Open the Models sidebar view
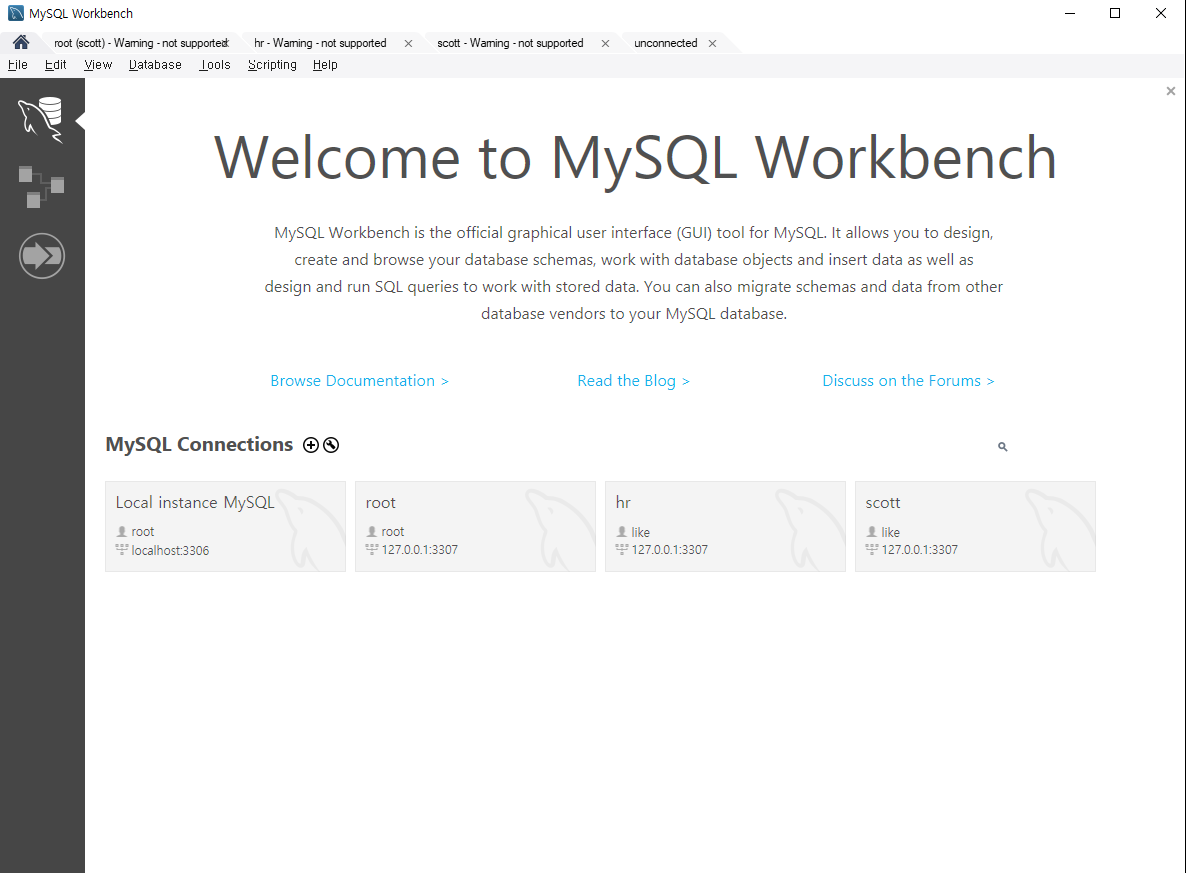Screen dimensions: 1186x873 (41, 187)
